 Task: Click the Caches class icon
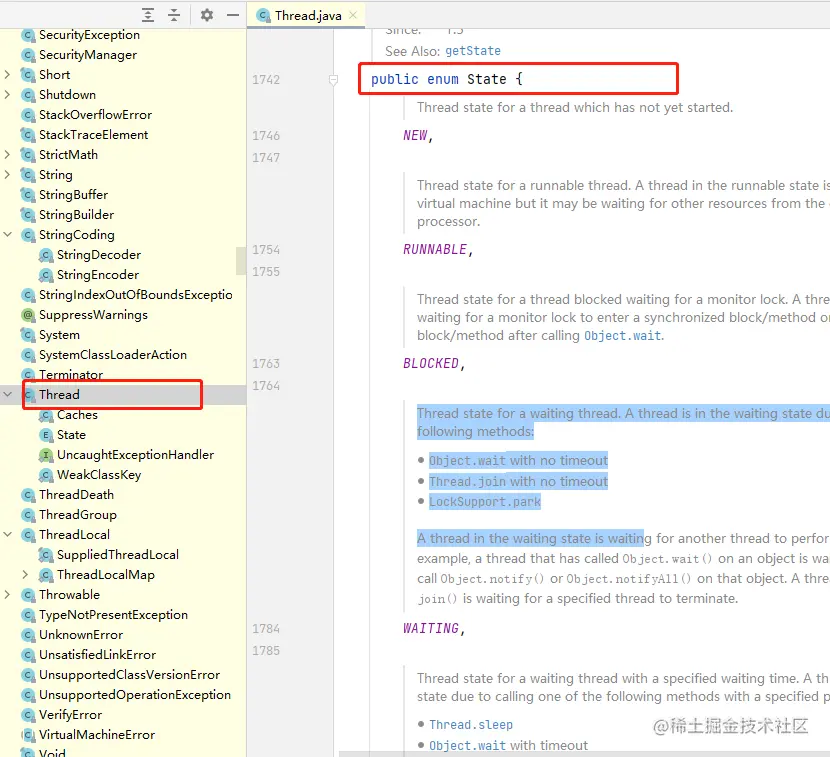pos(46,415)
